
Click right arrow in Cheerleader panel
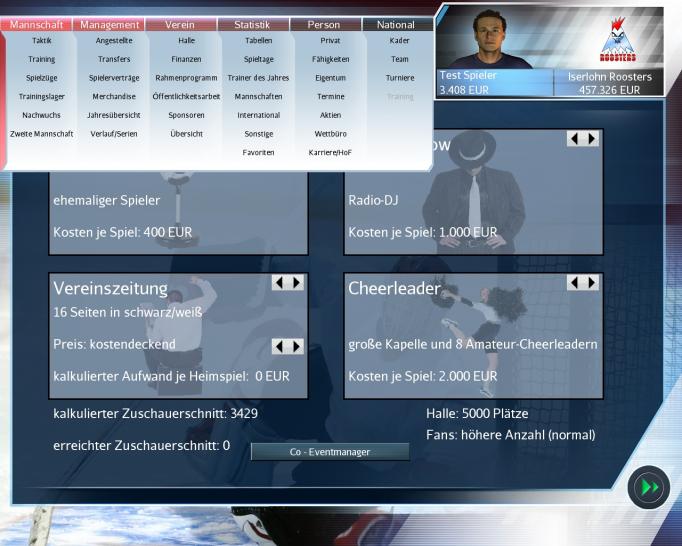tap(591, 283)
